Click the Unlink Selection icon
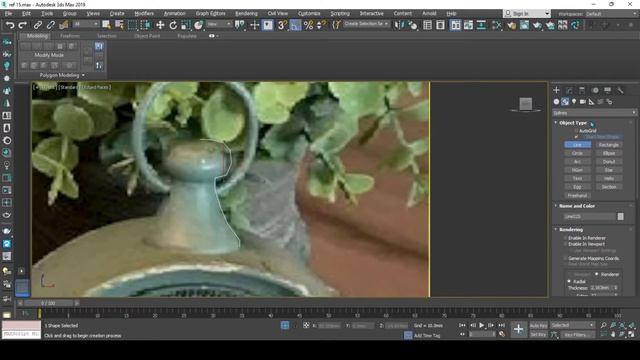This screenshot has height=360, width=640. click(51, 25)
